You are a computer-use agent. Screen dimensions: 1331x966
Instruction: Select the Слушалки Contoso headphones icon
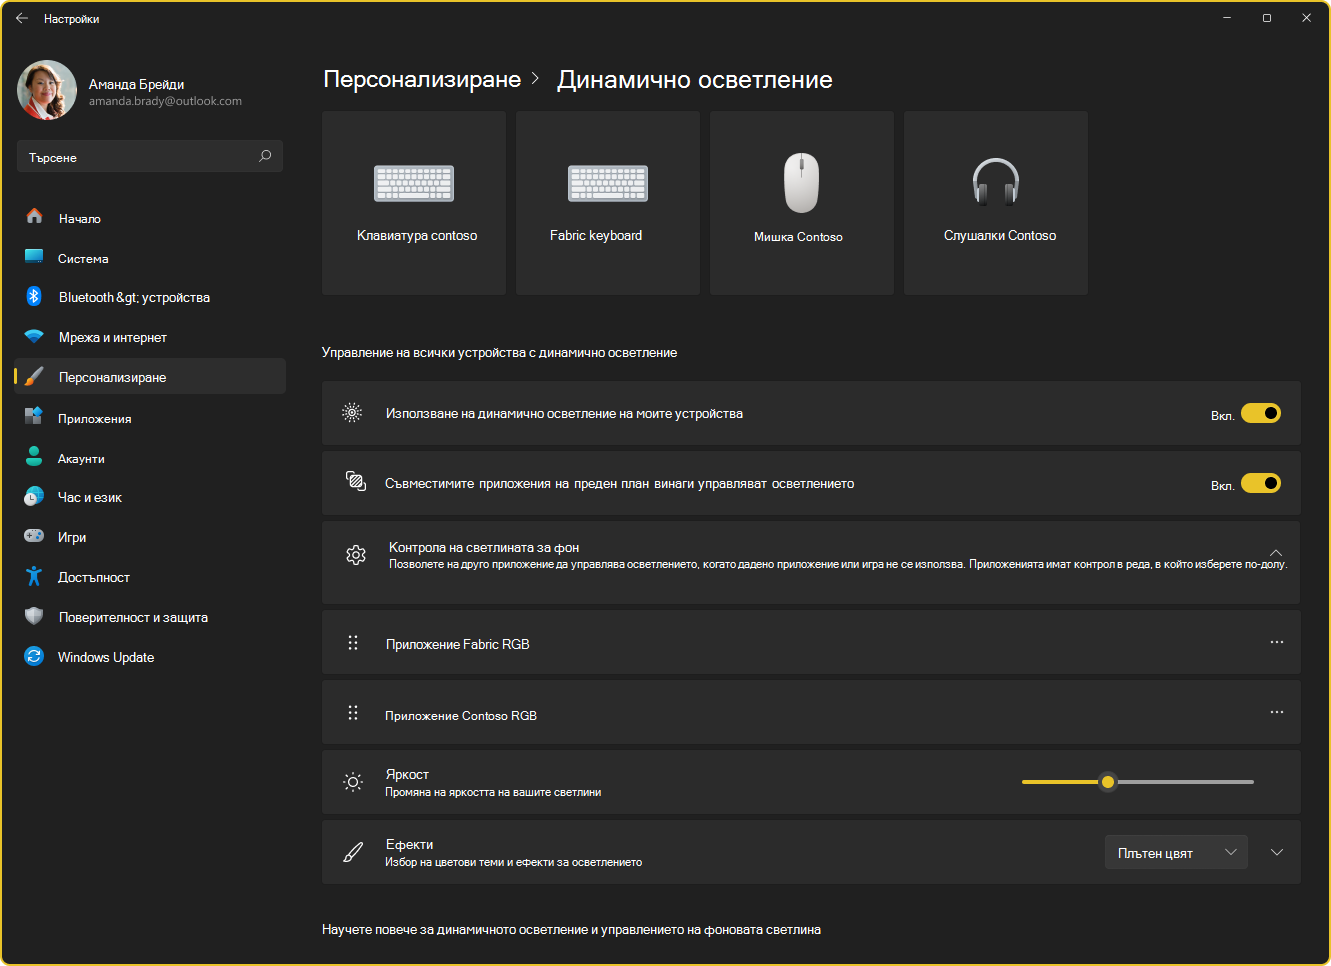pos(996,182)
